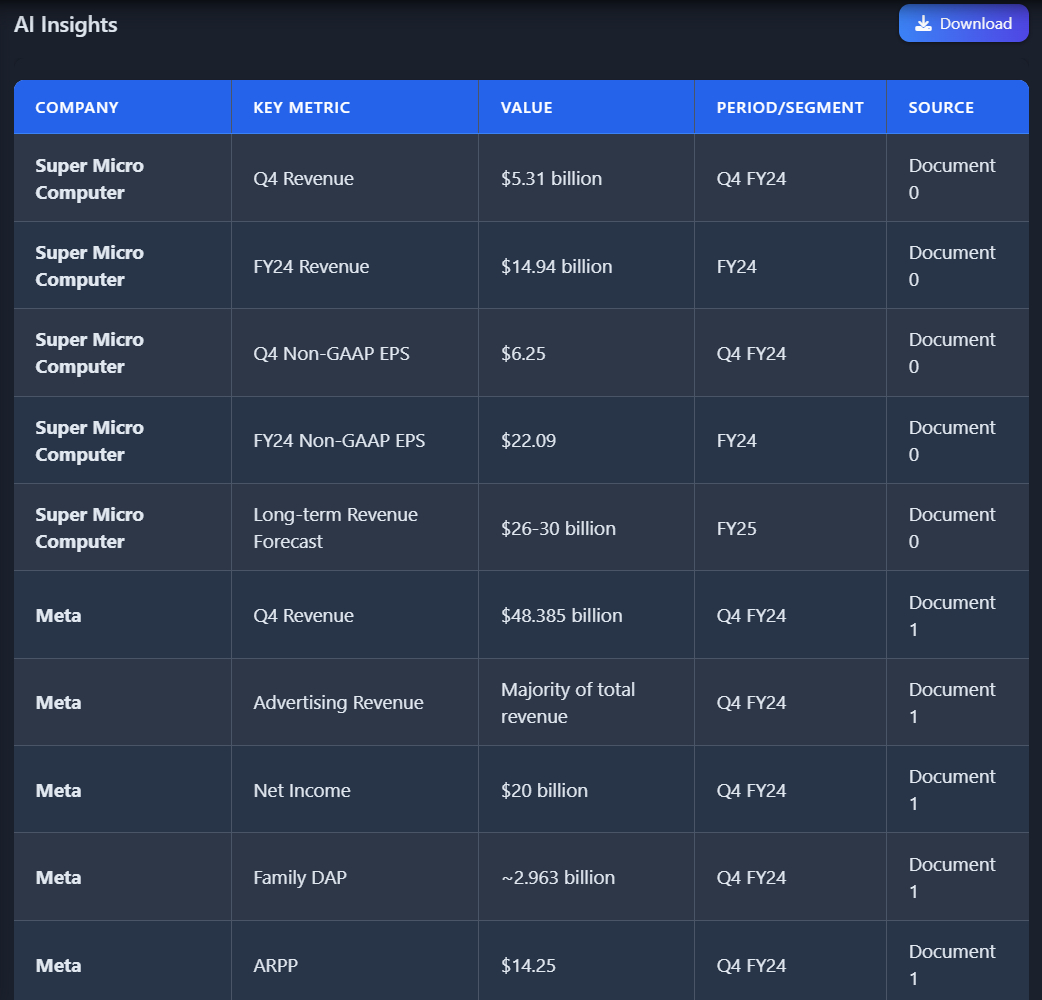Select the AI Insights heading

pos(66,25)
